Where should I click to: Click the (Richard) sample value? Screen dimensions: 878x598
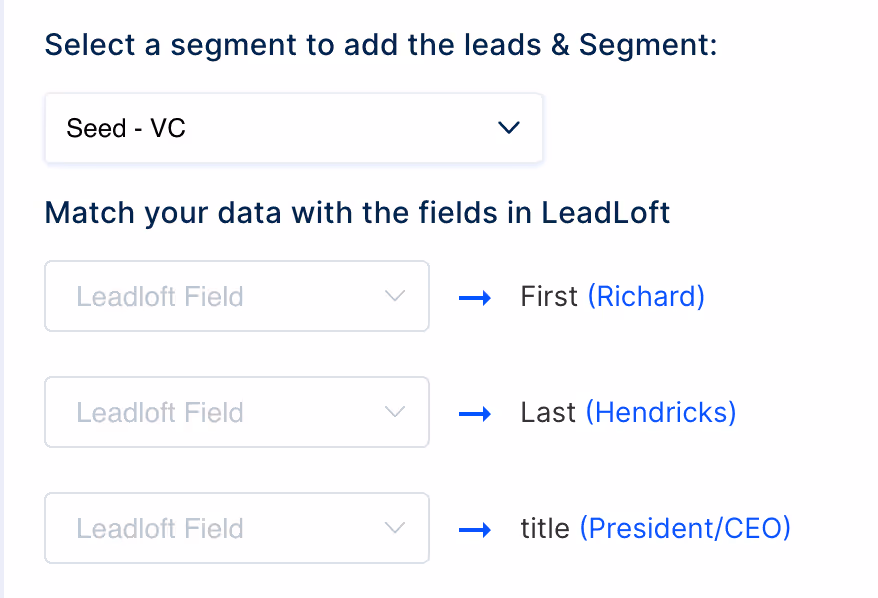646,297
